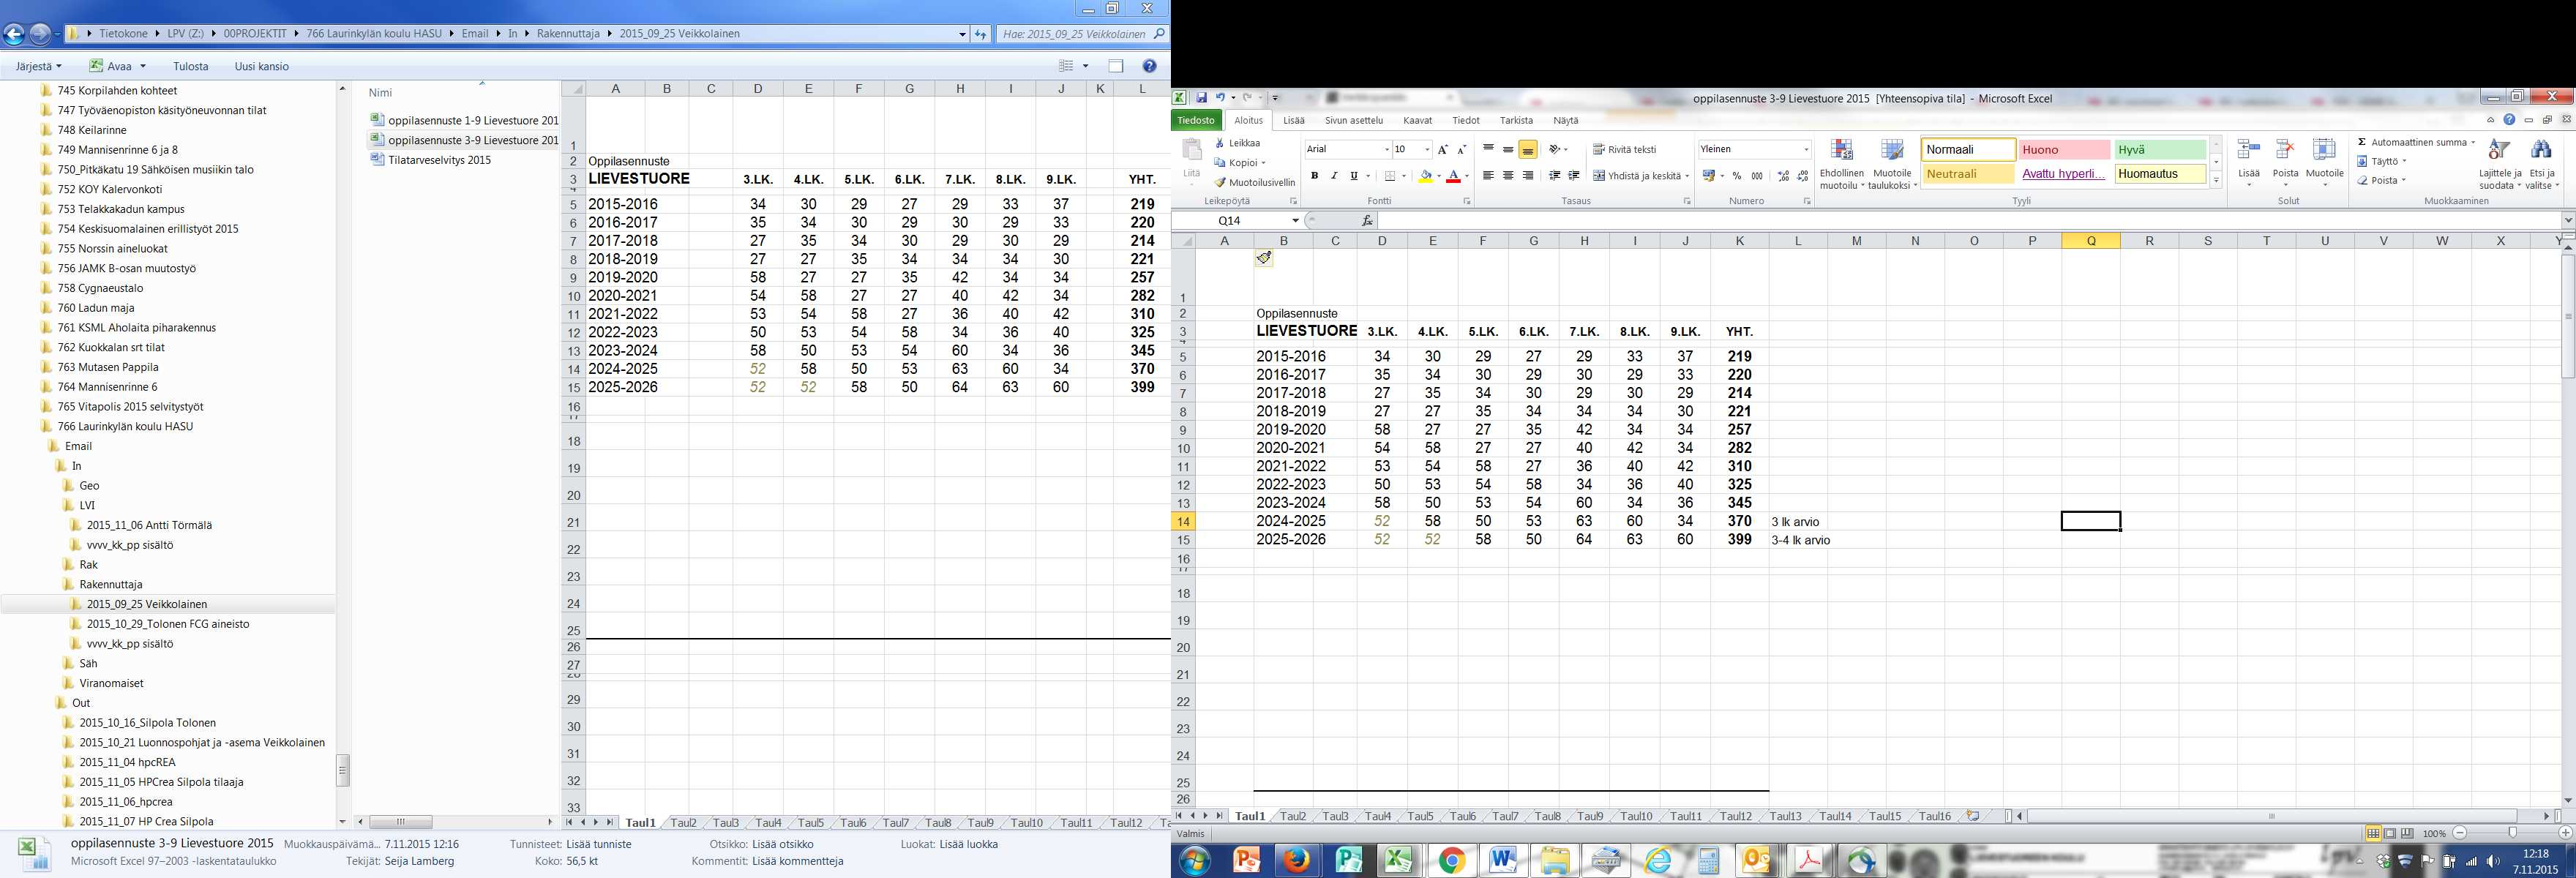
Task: Expand the cell styles gallery
Action: click(x=2216, y=181)
